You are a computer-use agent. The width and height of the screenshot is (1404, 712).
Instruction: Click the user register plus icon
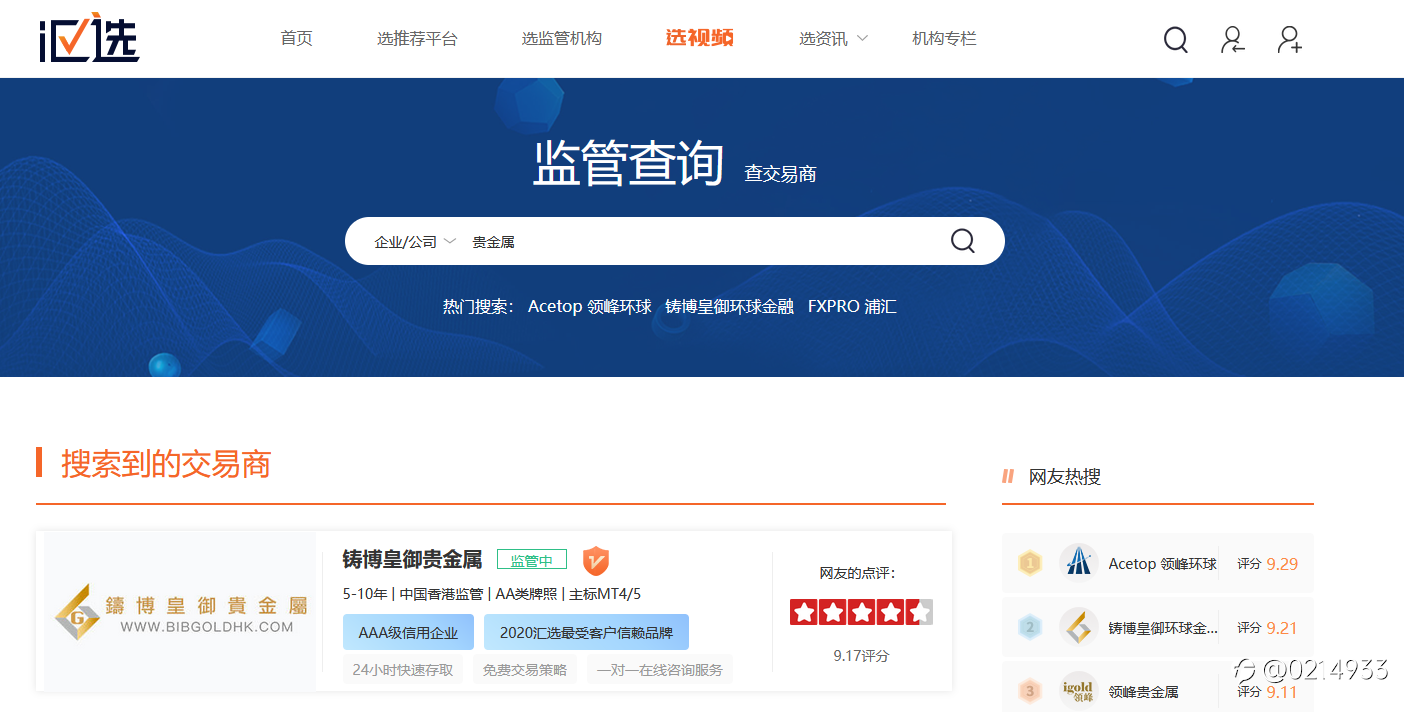coord(1290,39)
